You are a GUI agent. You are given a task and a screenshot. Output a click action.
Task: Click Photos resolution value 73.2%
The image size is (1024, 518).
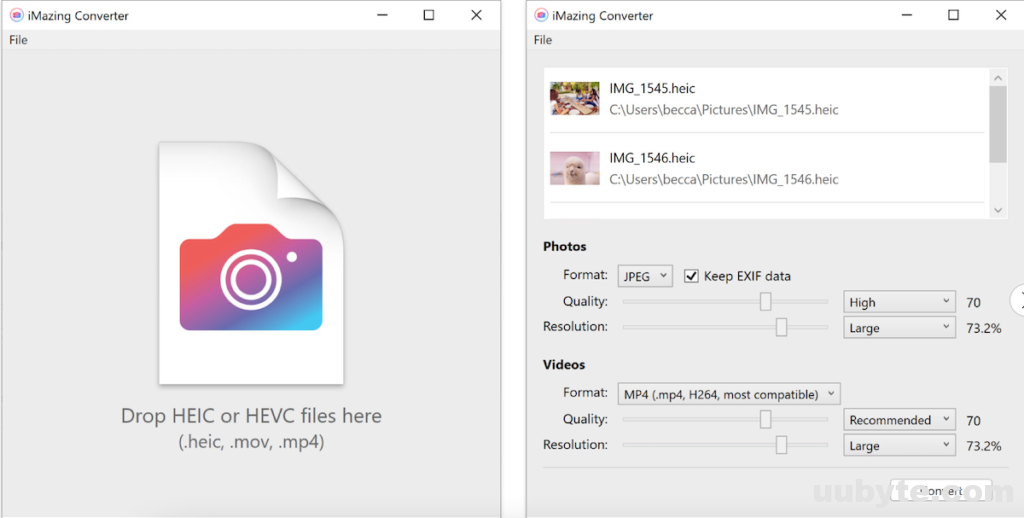coord(984,329)
